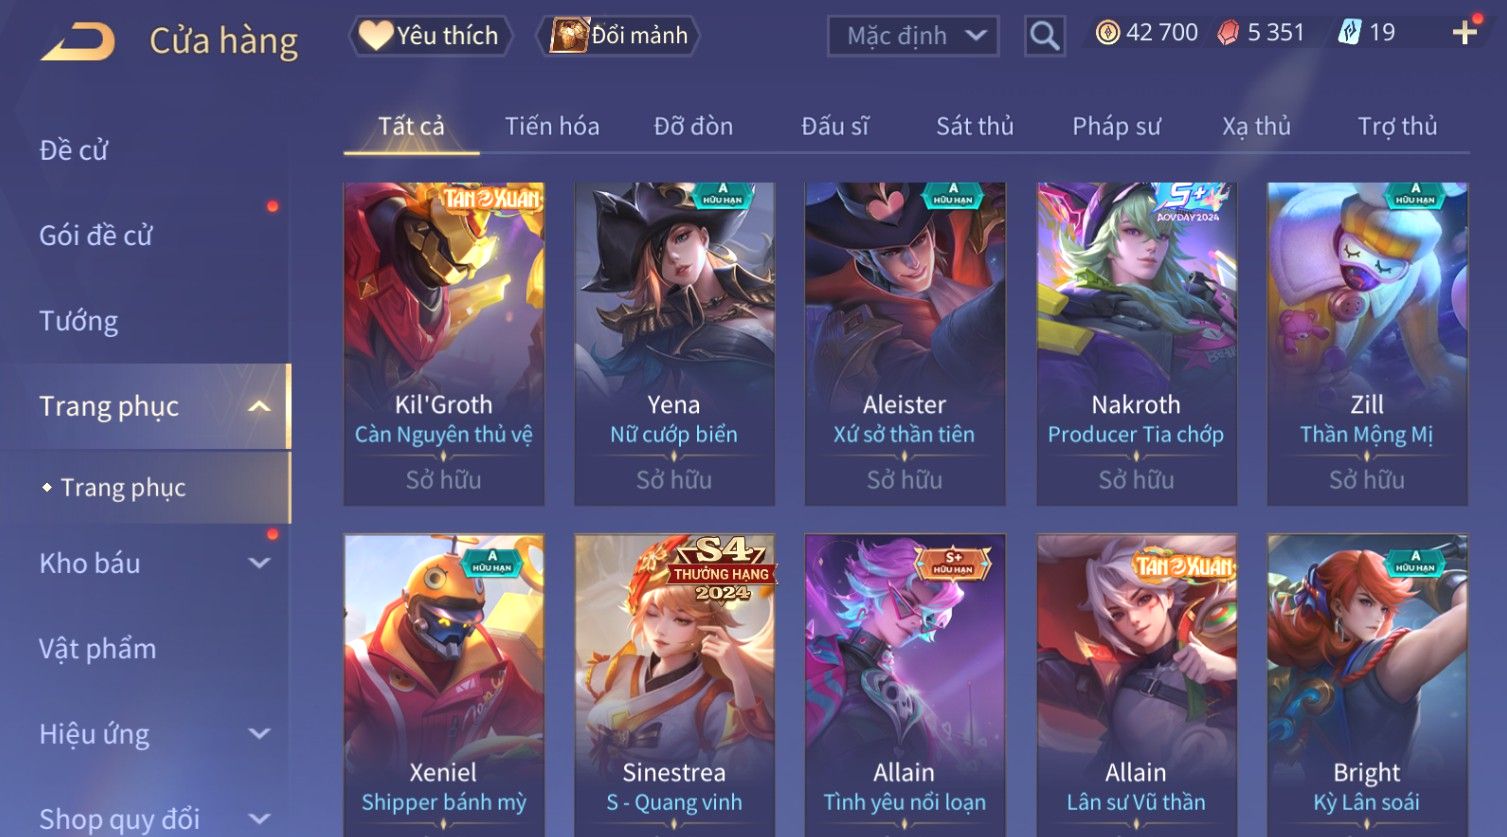1507x837 pixels.
Task: Select Trang phục sub-item in sidebar
Action: (x=123, y=487)
